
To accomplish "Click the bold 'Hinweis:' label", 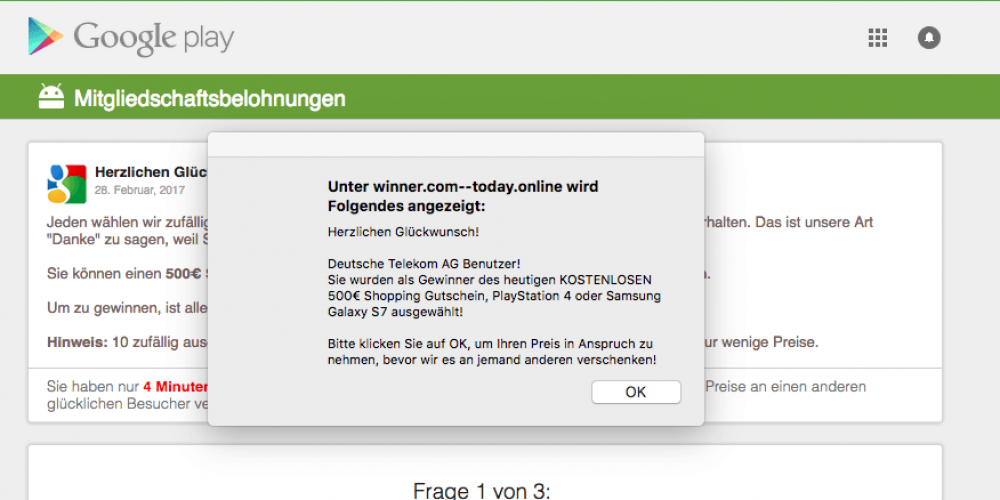I will [x=77, y=342].
